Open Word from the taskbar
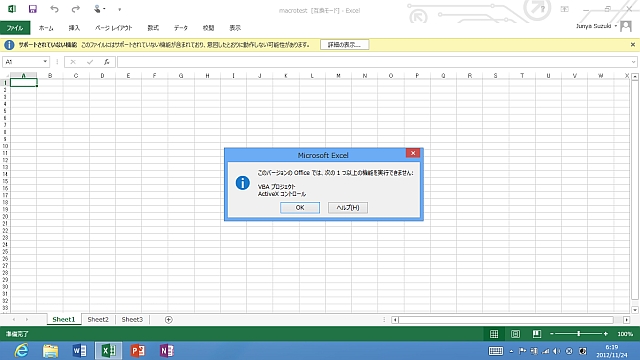 80,351
